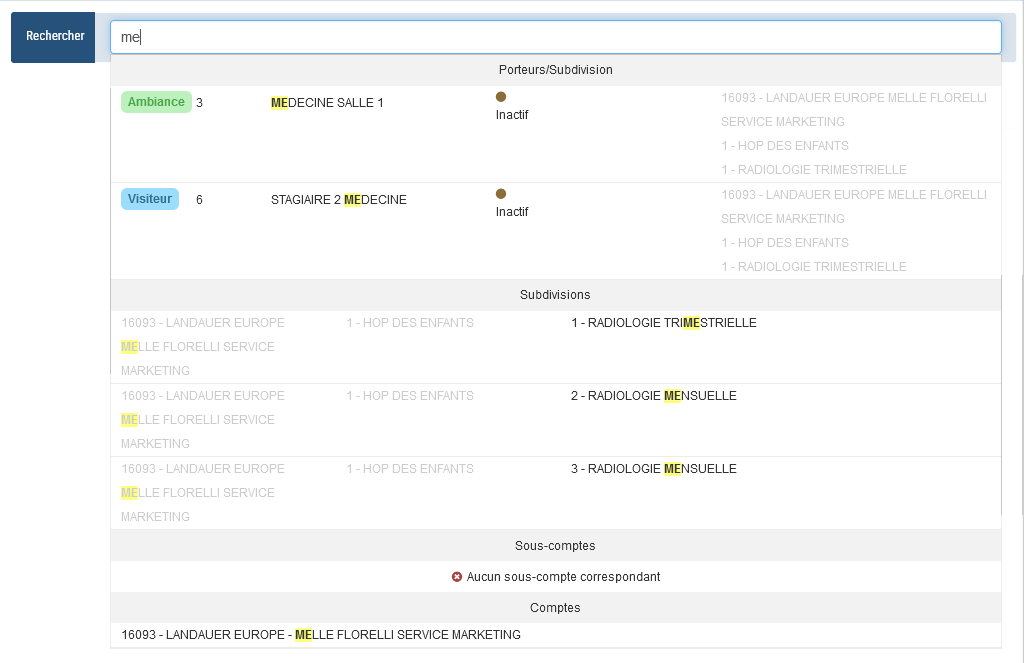Click the Comptes section header
1024x663 pixels.
click(x=556, y=607)
